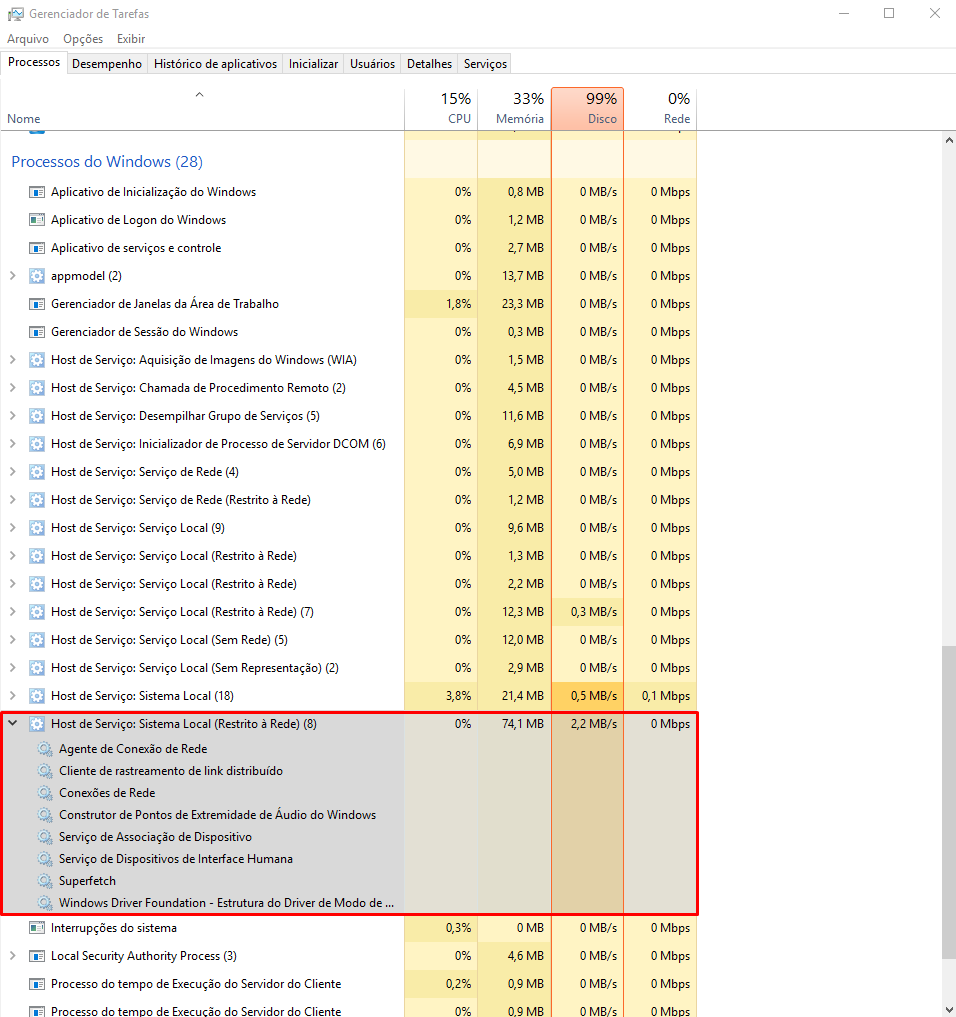Click gear icon for Serviço Local (Sem Rede) (5)
The image size is (956, 1017).
(x=37, y=640)
